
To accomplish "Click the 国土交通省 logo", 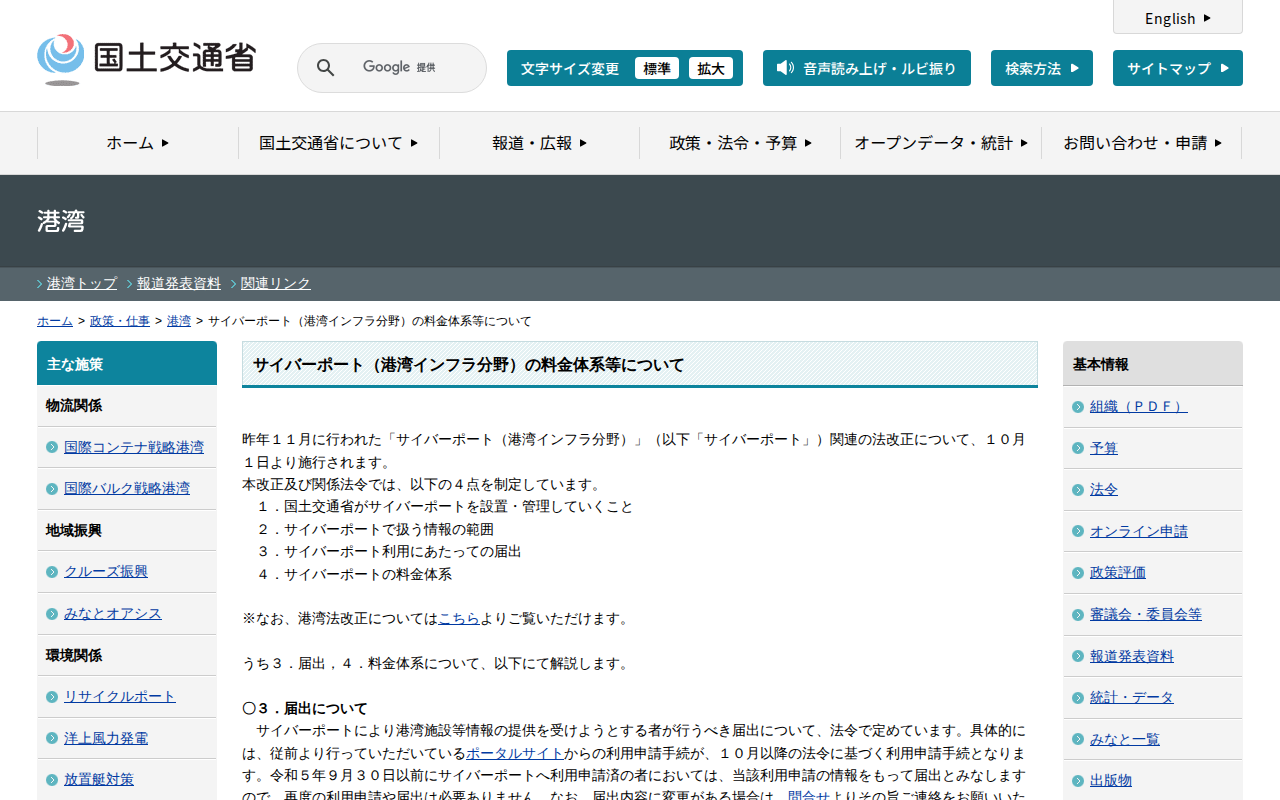I will (x=146, y=59).
